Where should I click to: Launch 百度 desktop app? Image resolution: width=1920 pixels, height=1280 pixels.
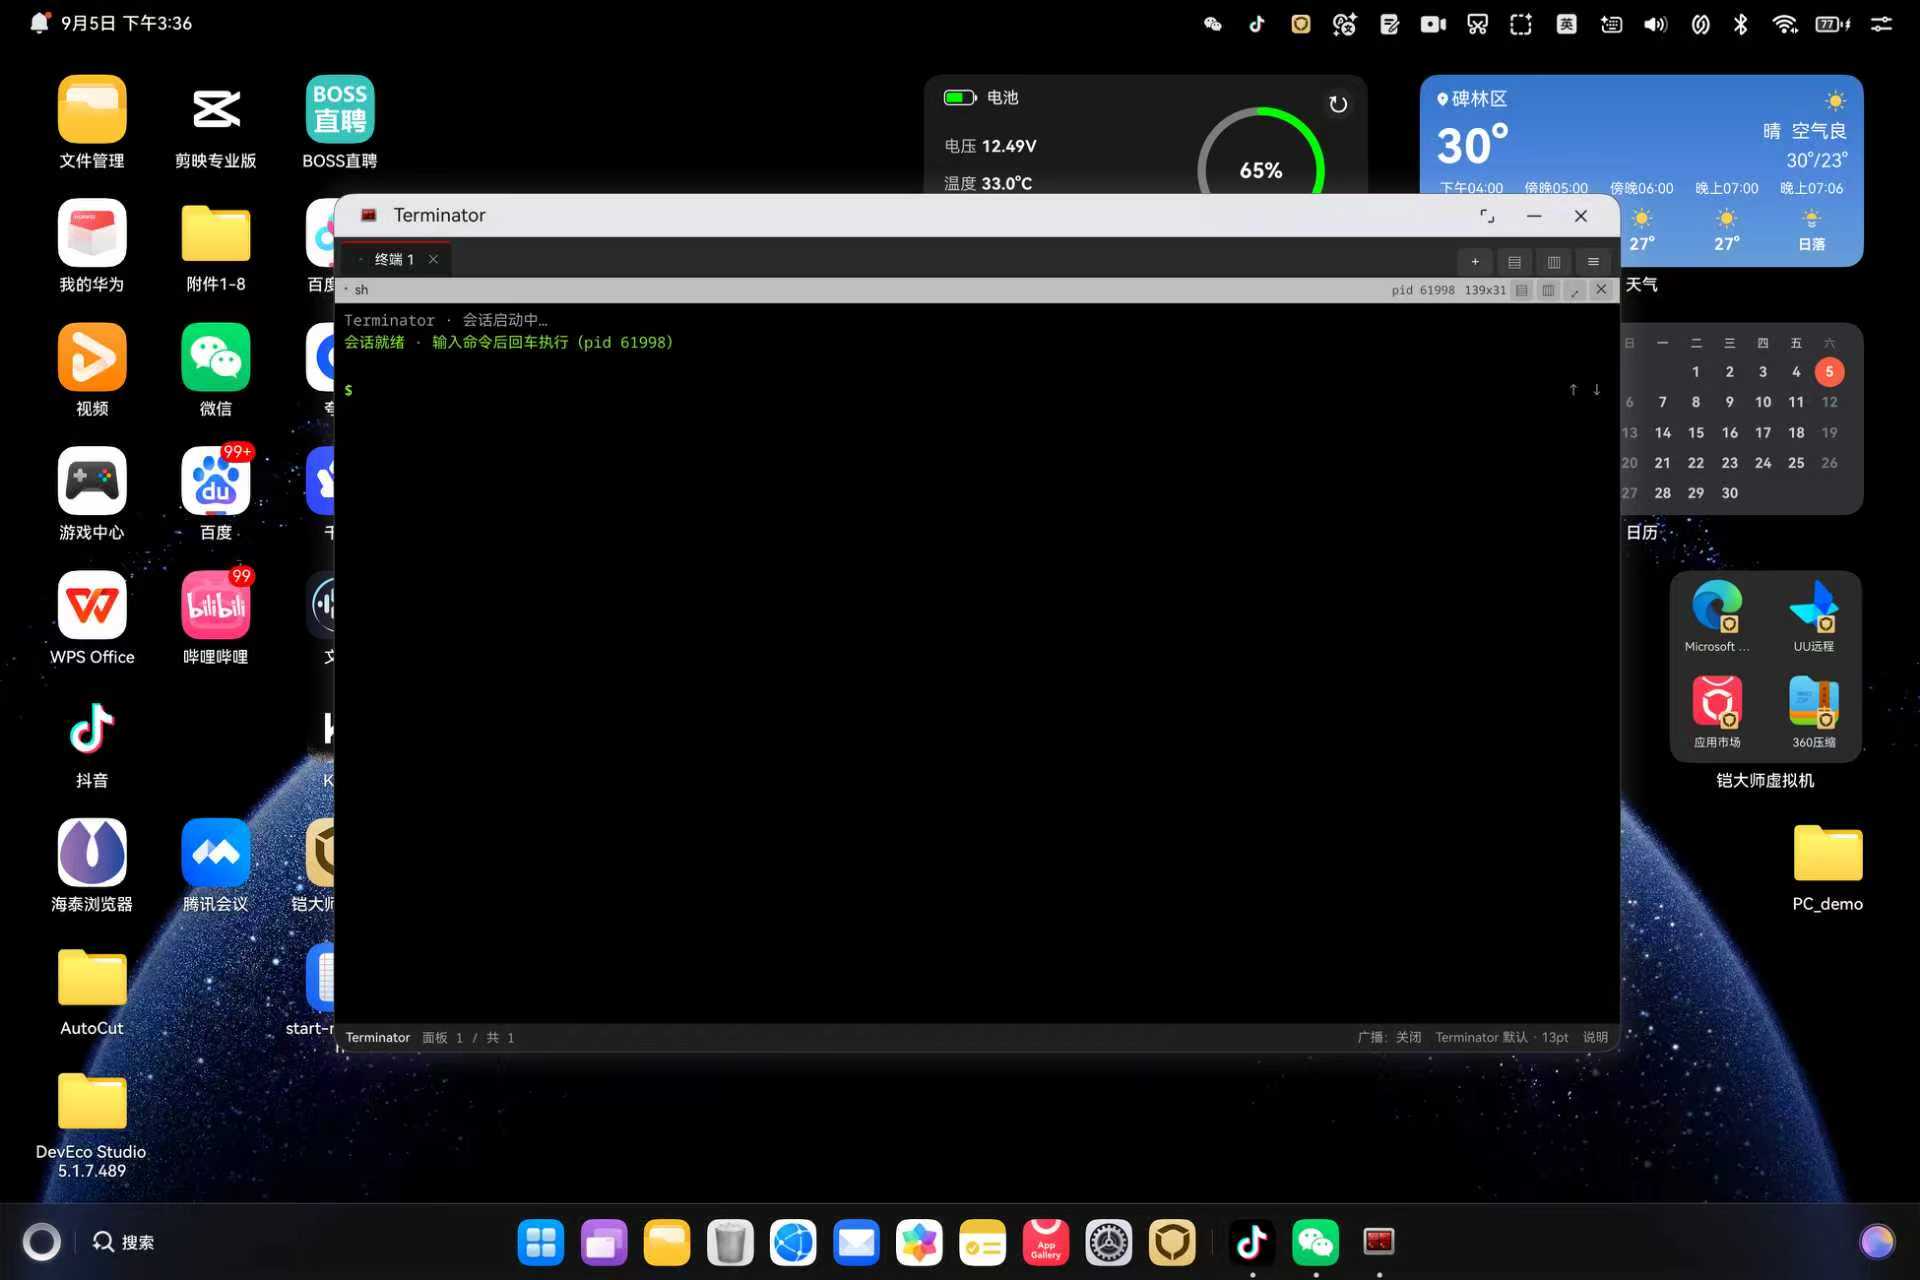tap(216, 495)
